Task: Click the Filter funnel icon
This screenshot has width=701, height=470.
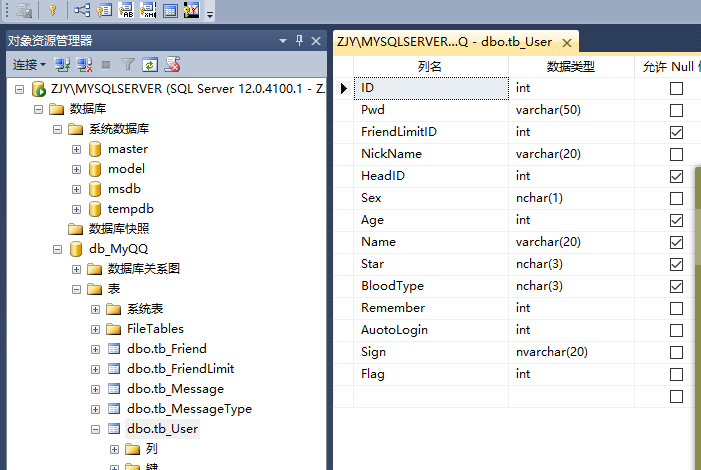Action: (128, 65)
